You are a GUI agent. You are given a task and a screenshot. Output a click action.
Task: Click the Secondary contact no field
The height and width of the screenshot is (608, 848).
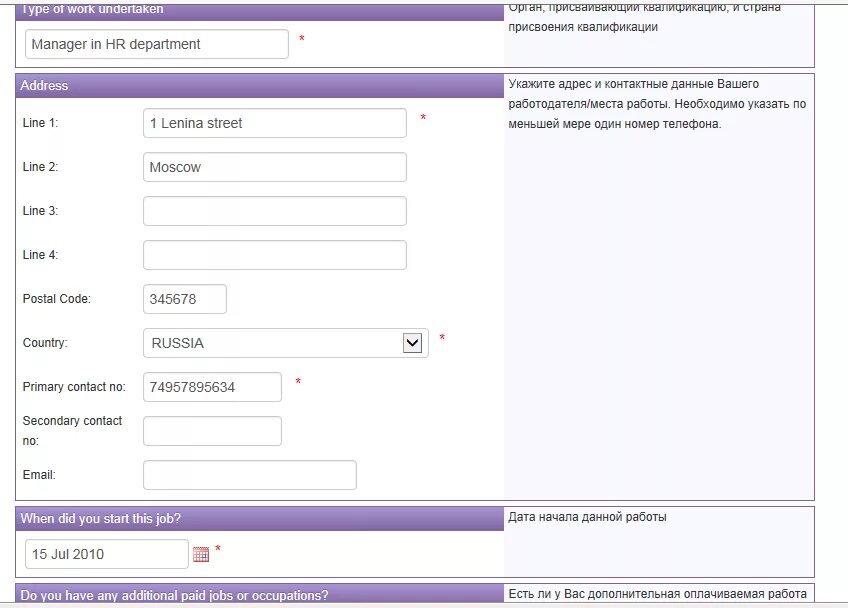coord(213,431)
